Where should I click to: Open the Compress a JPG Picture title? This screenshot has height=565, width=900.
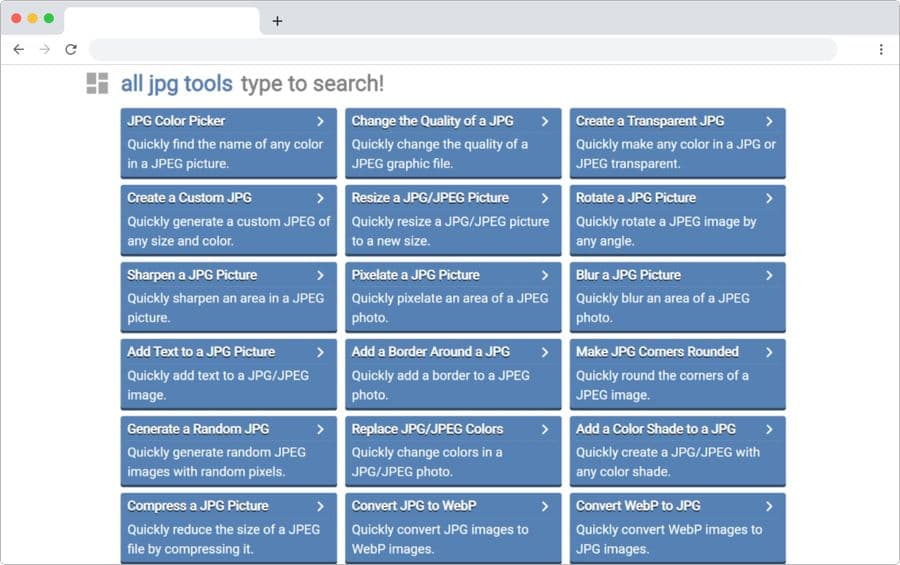click(197, 505)
